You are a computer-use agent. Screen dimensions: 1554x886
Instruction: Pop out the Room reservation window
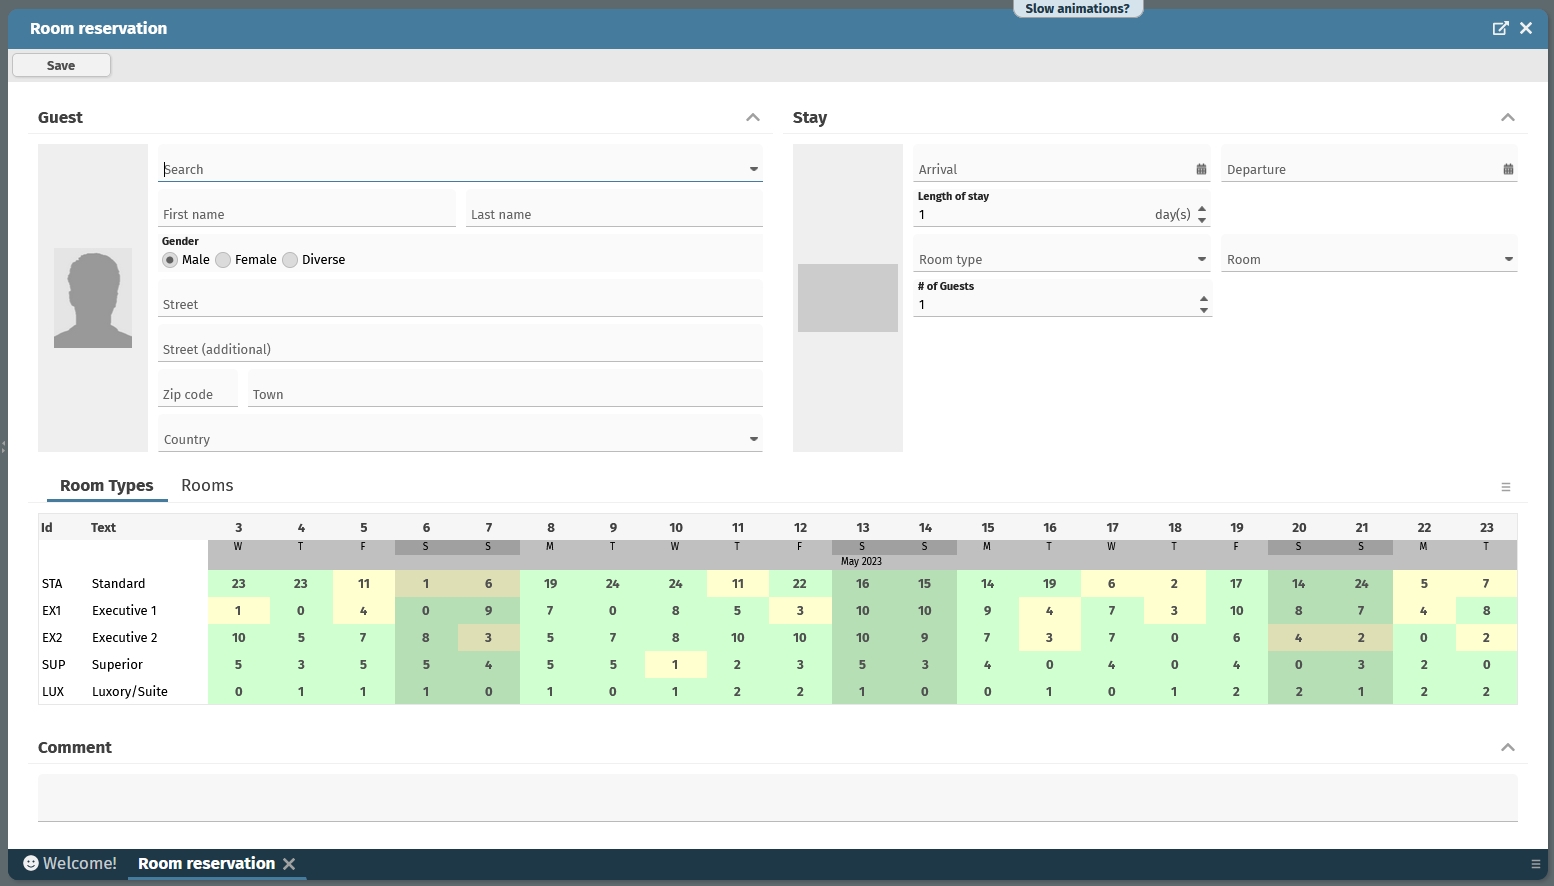point(1500,28)
